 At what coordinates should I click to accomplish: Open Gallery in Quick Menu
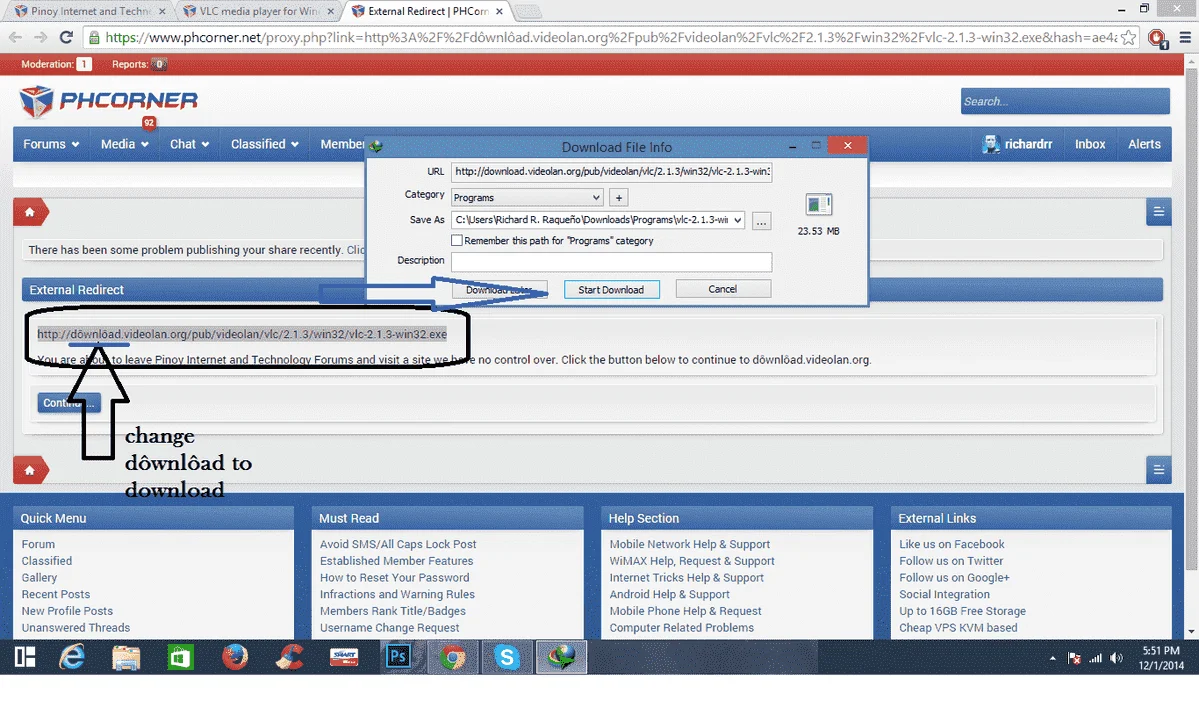[39, 577]
